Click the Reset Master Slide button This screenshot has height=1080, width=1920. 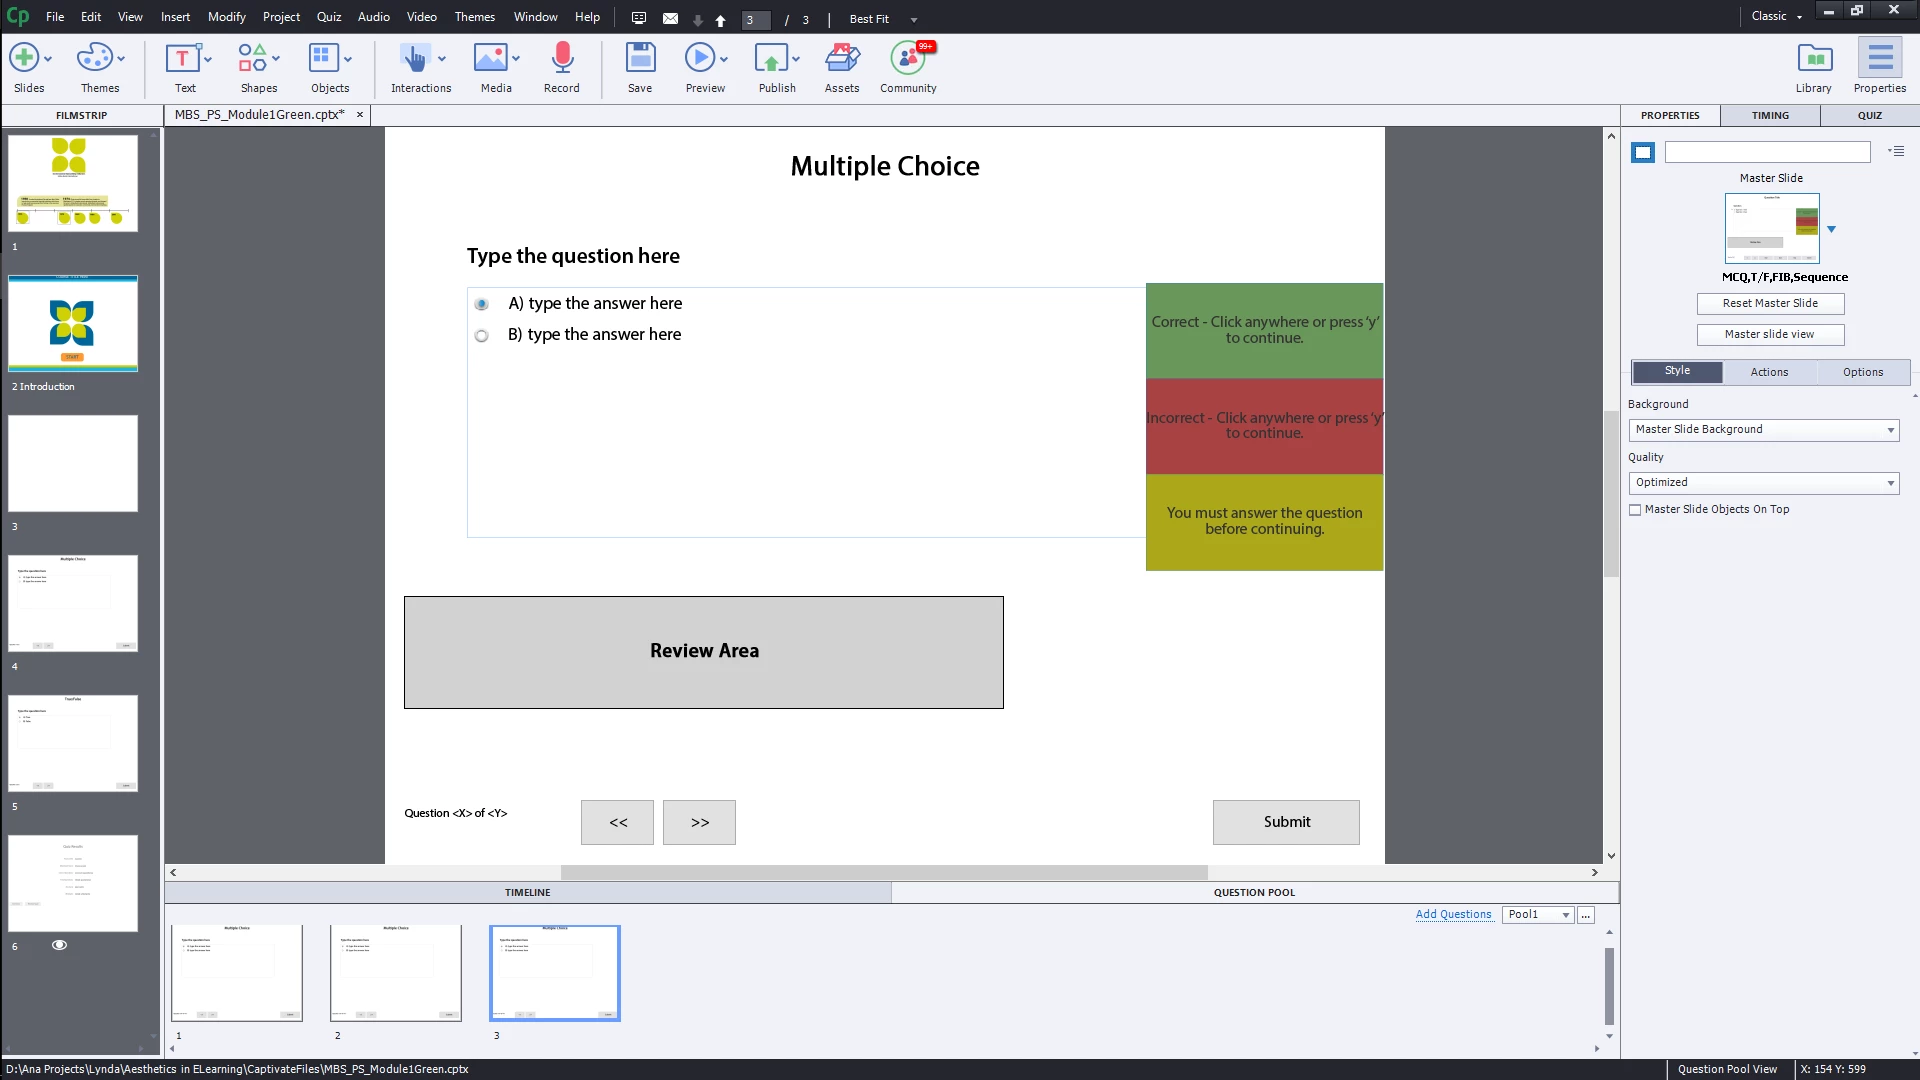tap(1770, 304)
